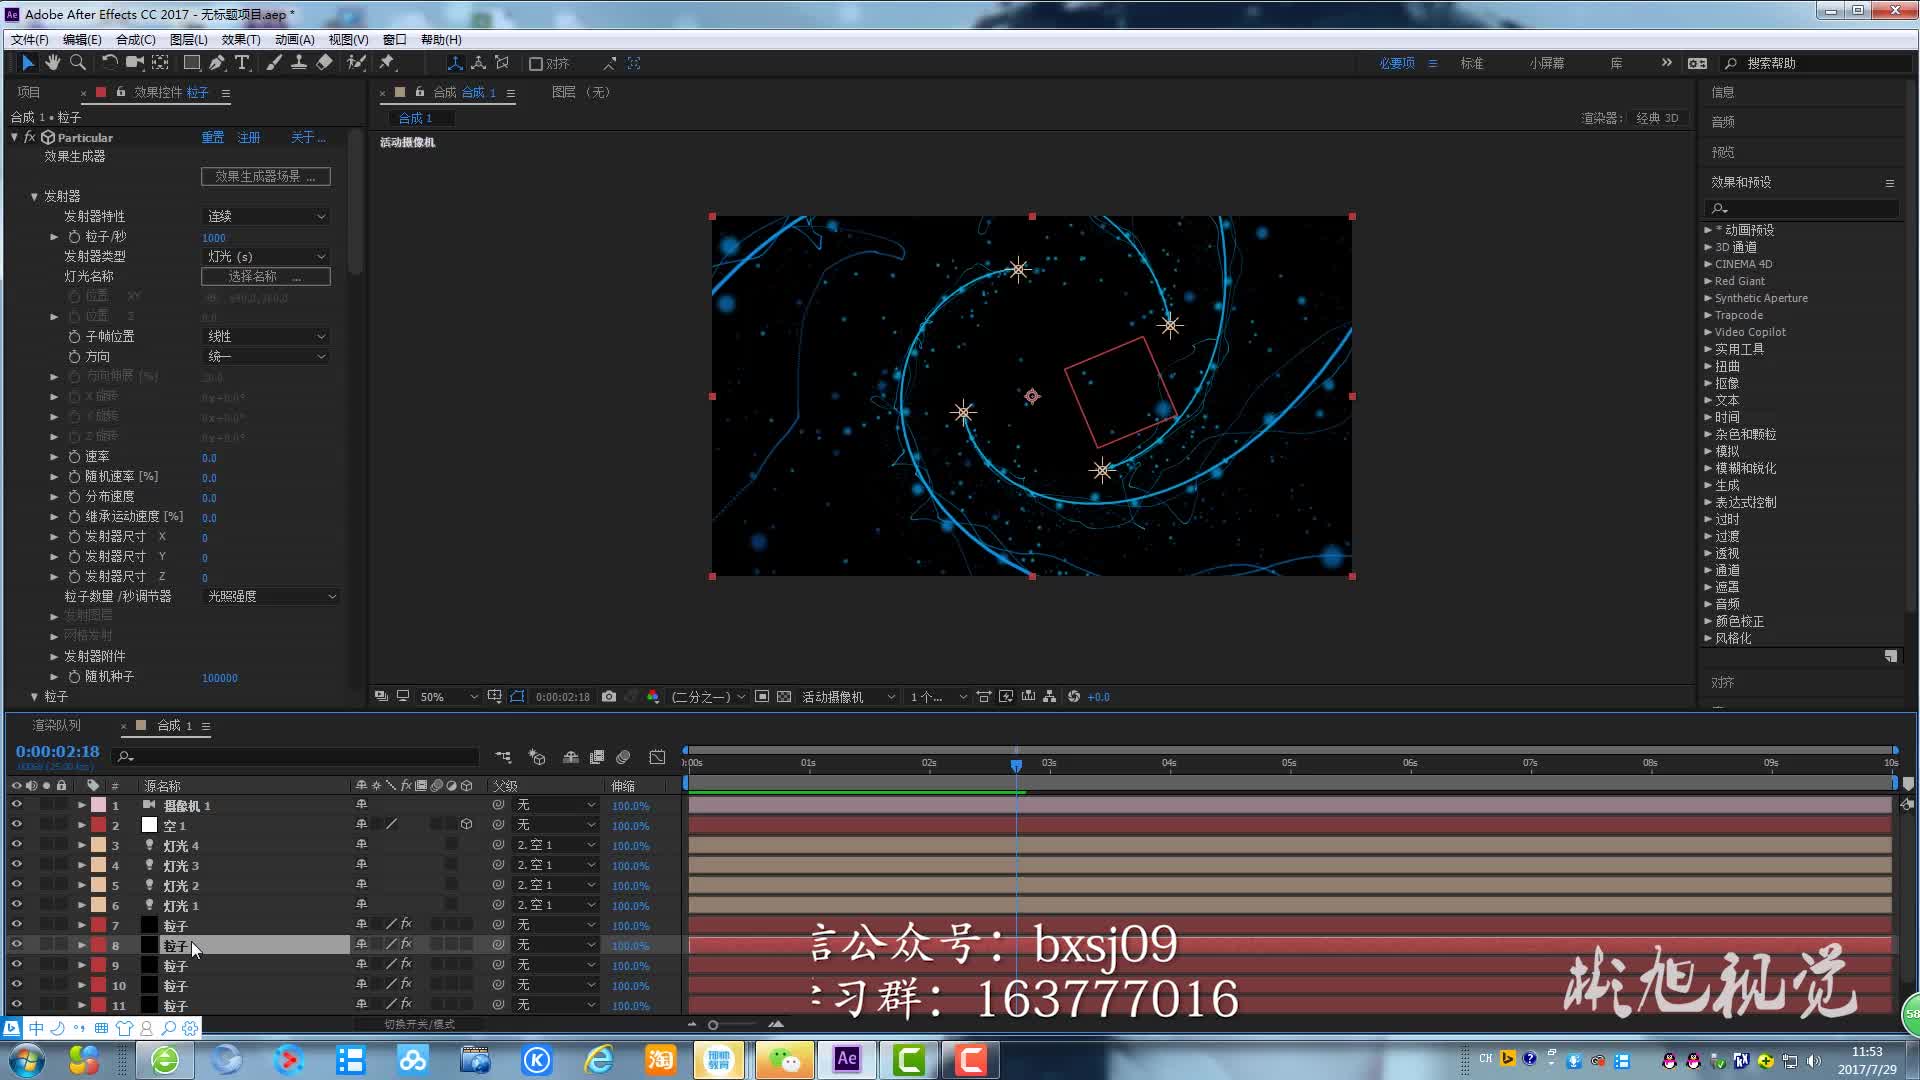Viewport: 1920px width, 1080px height.
Task: Toggle visibility of 灯光 4 layer
Action: [16, 845]
